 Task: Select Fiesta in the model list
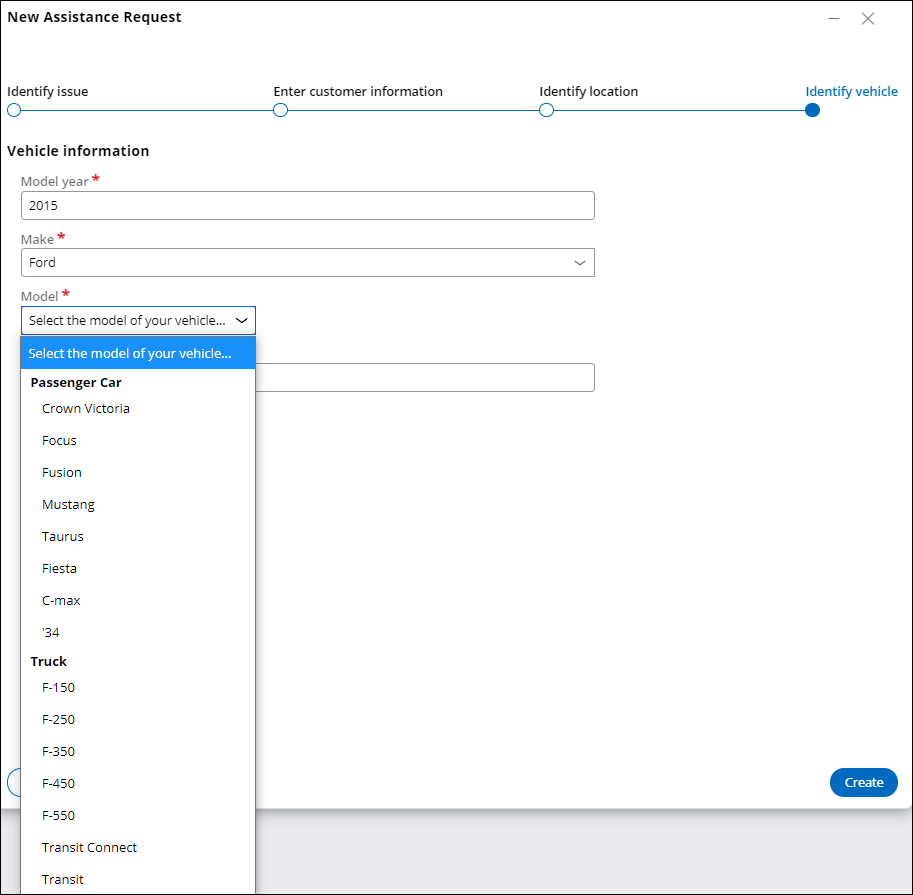59,568
